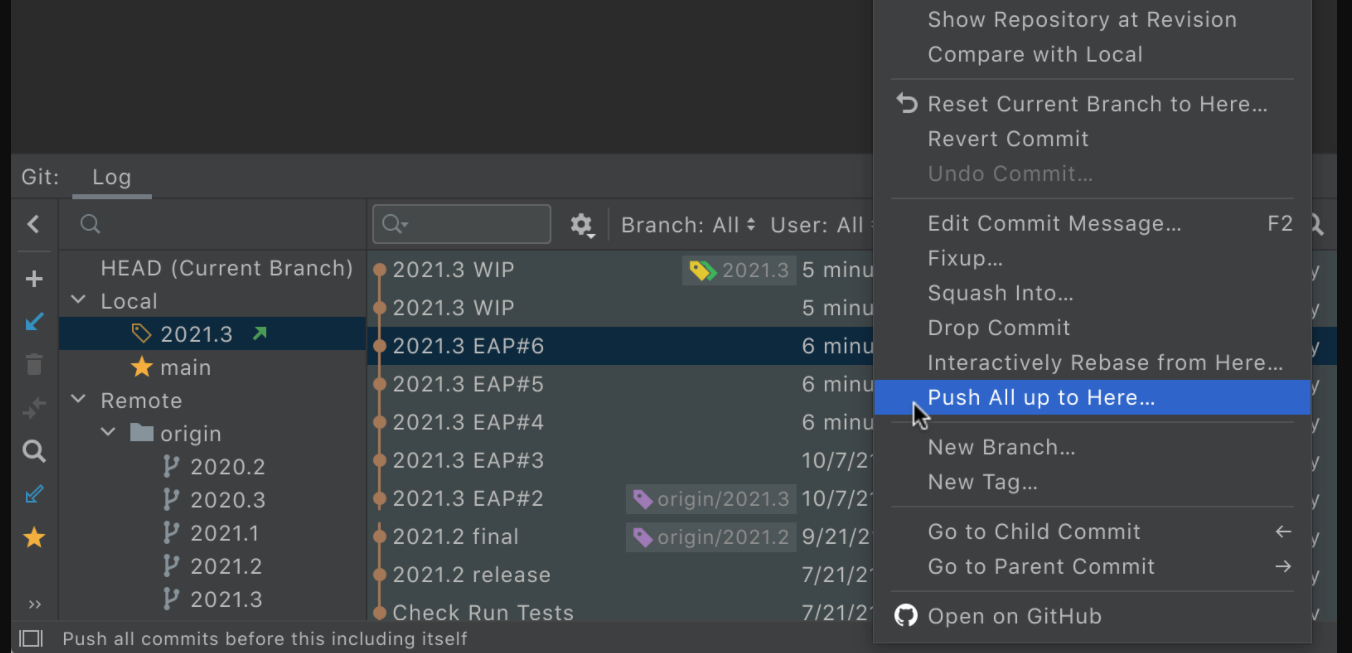Click the double-chevron more actions icon
The image size is (1352, 653).
point(34,604)
